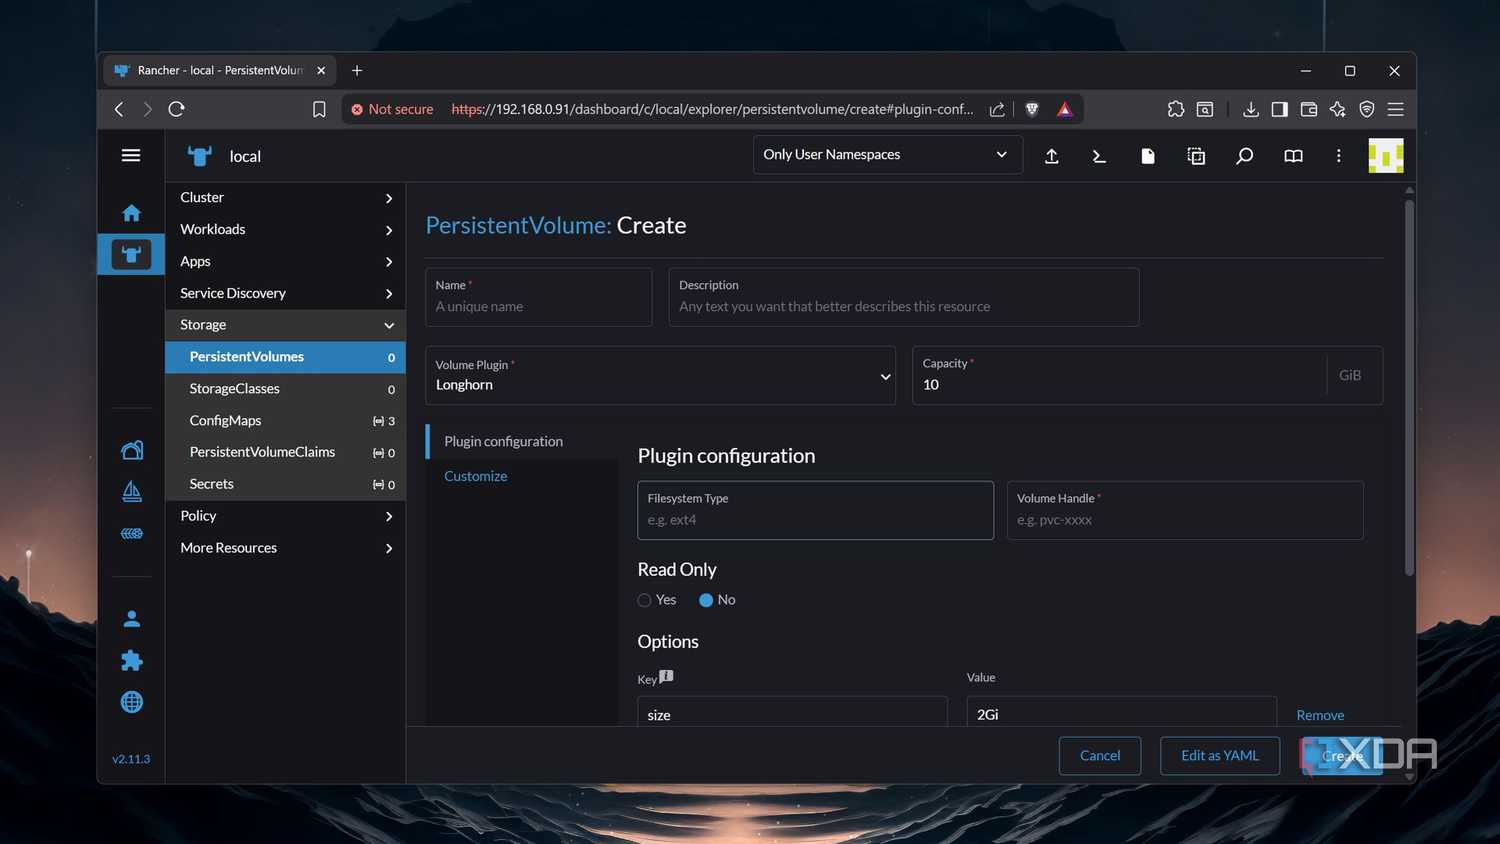
Task: Click the Description input field
Action: click(x=904, y=297)
